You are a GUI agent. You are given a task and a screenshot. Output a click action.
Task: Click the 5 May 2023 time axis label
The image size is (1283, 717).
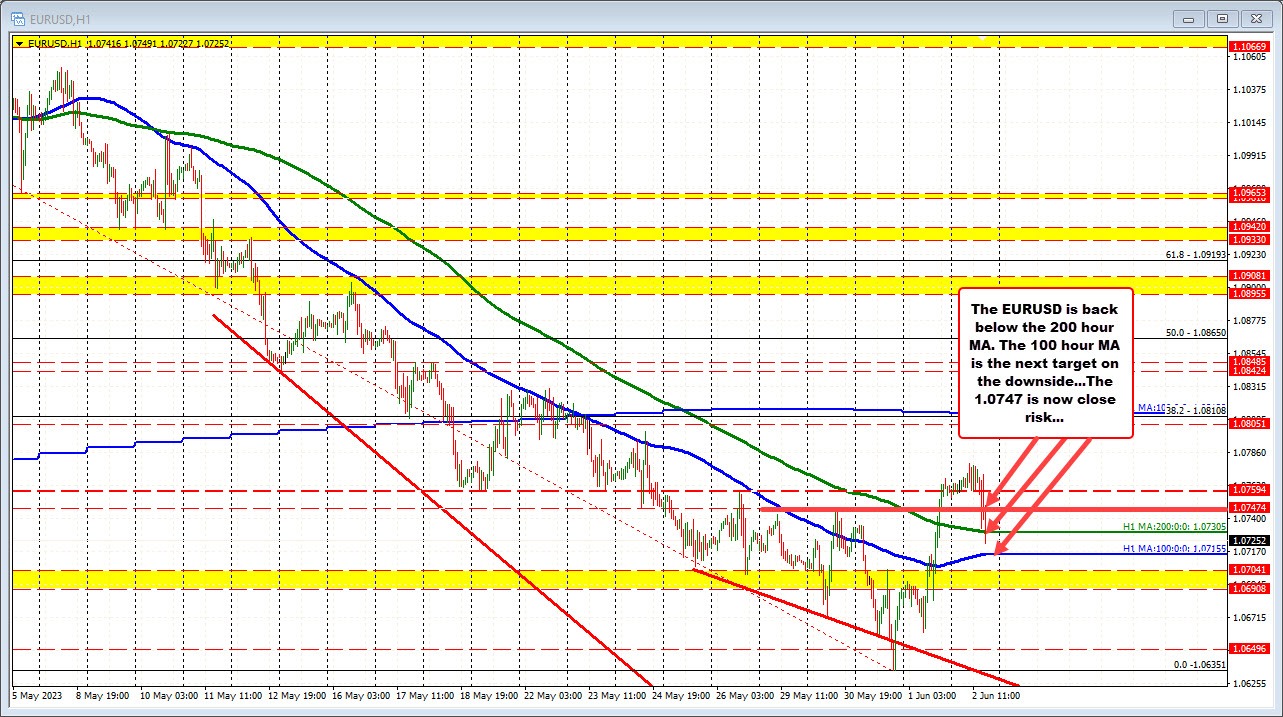(36, 694)
